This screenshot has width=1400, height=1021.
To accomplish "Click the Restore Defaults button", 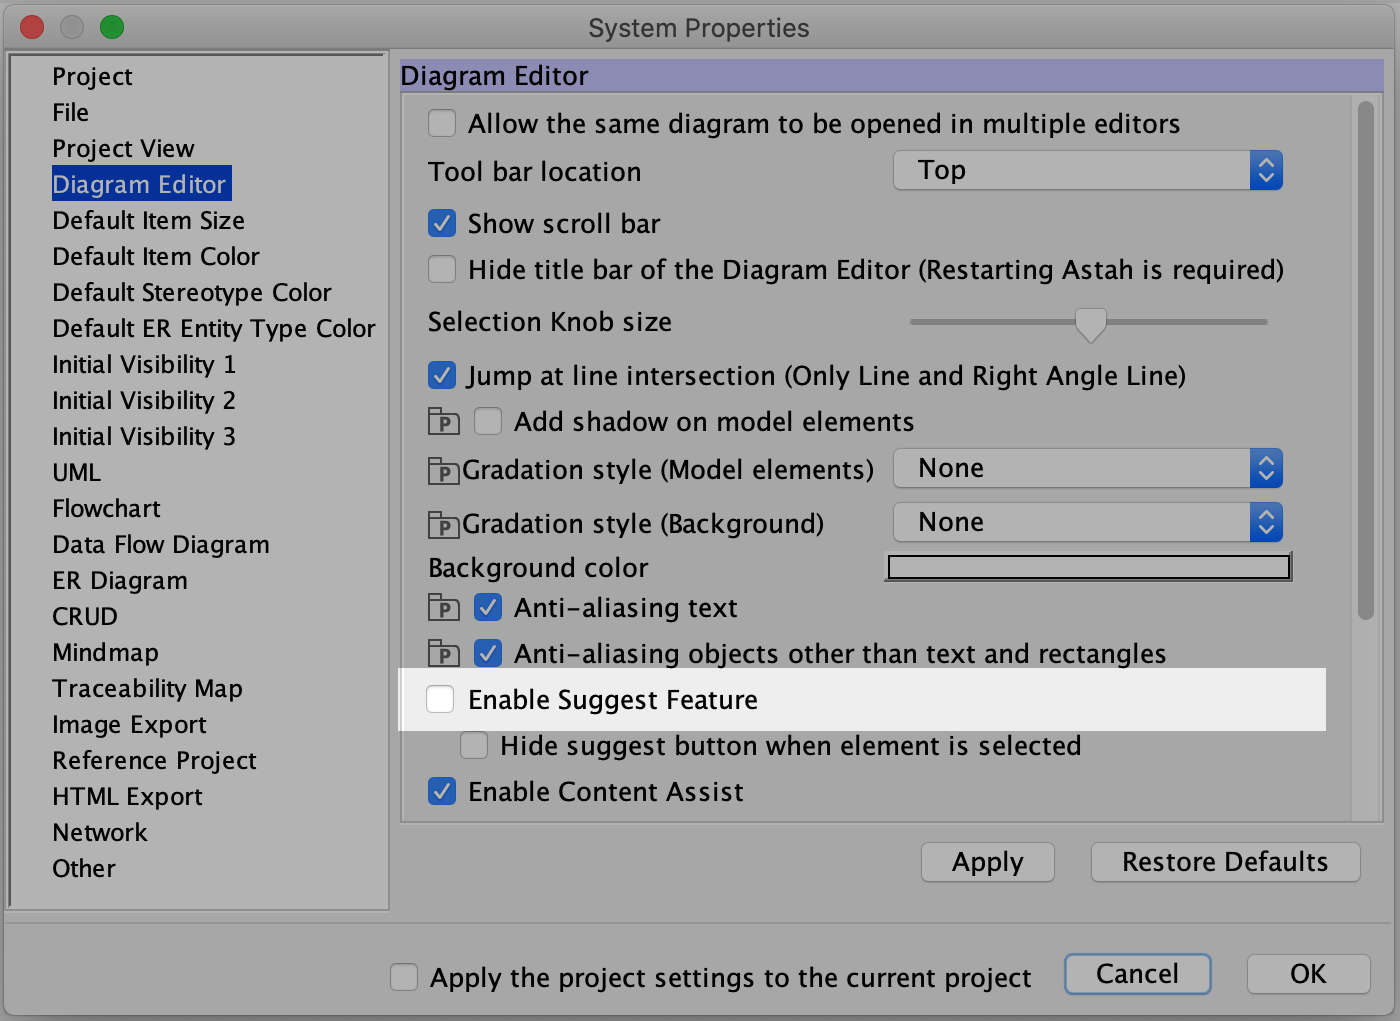I will coord(1225,862).
